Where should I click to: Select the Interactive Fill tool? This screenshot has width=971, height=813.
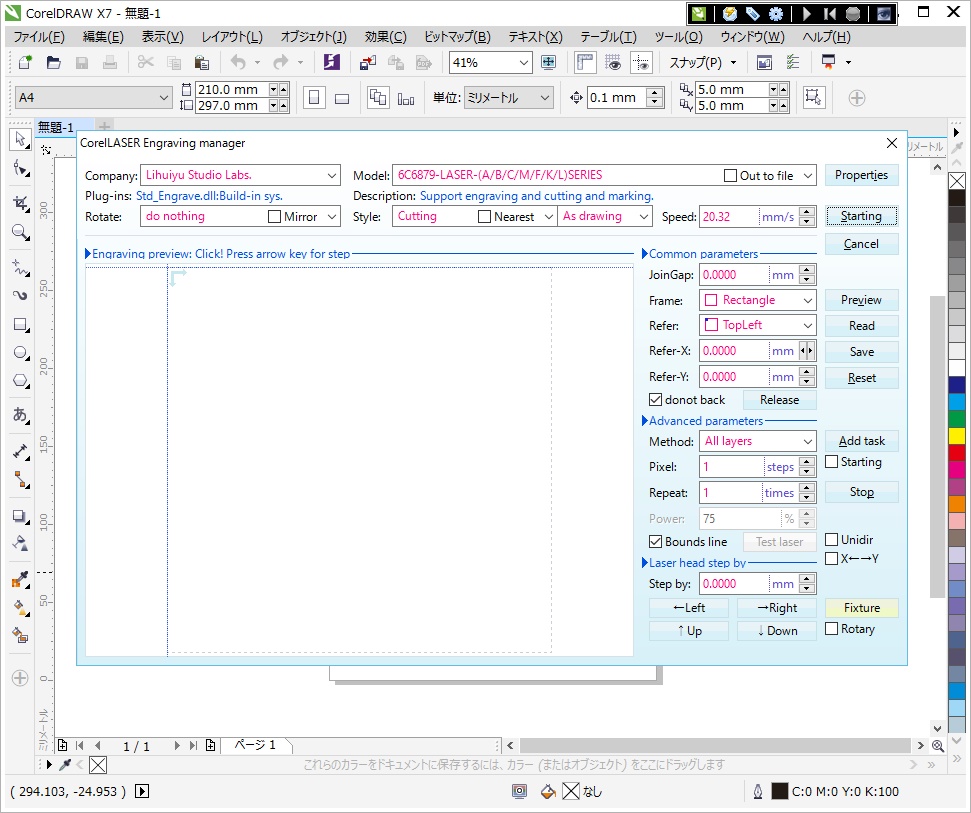20,607
